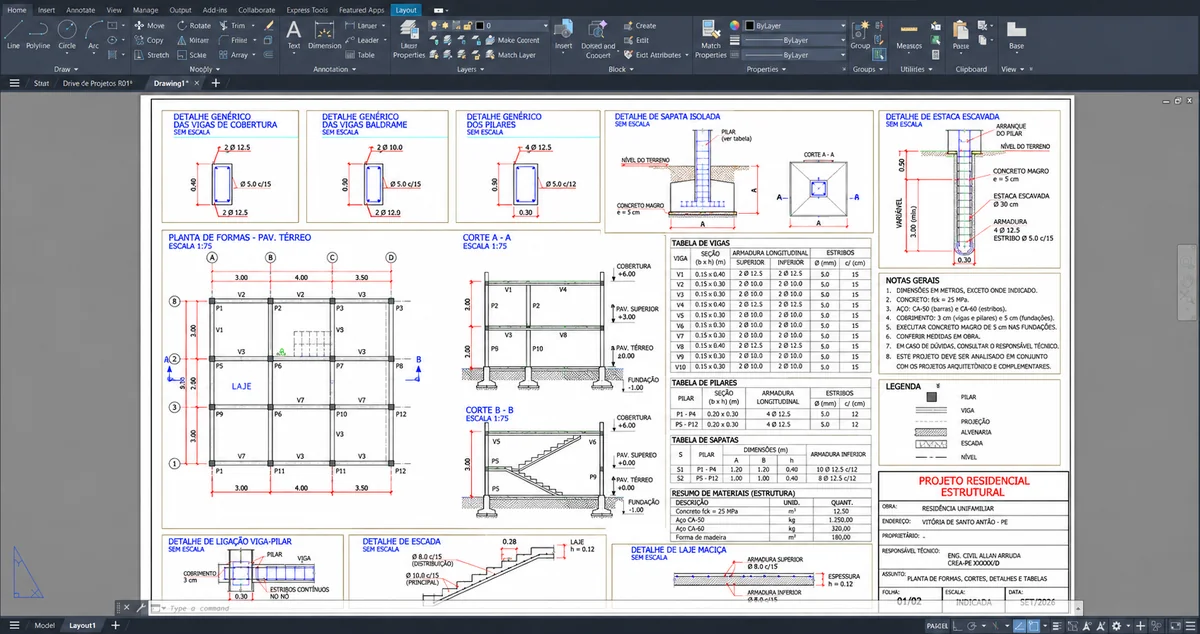Expand the Draw panel dropdown

coord(66,69)
